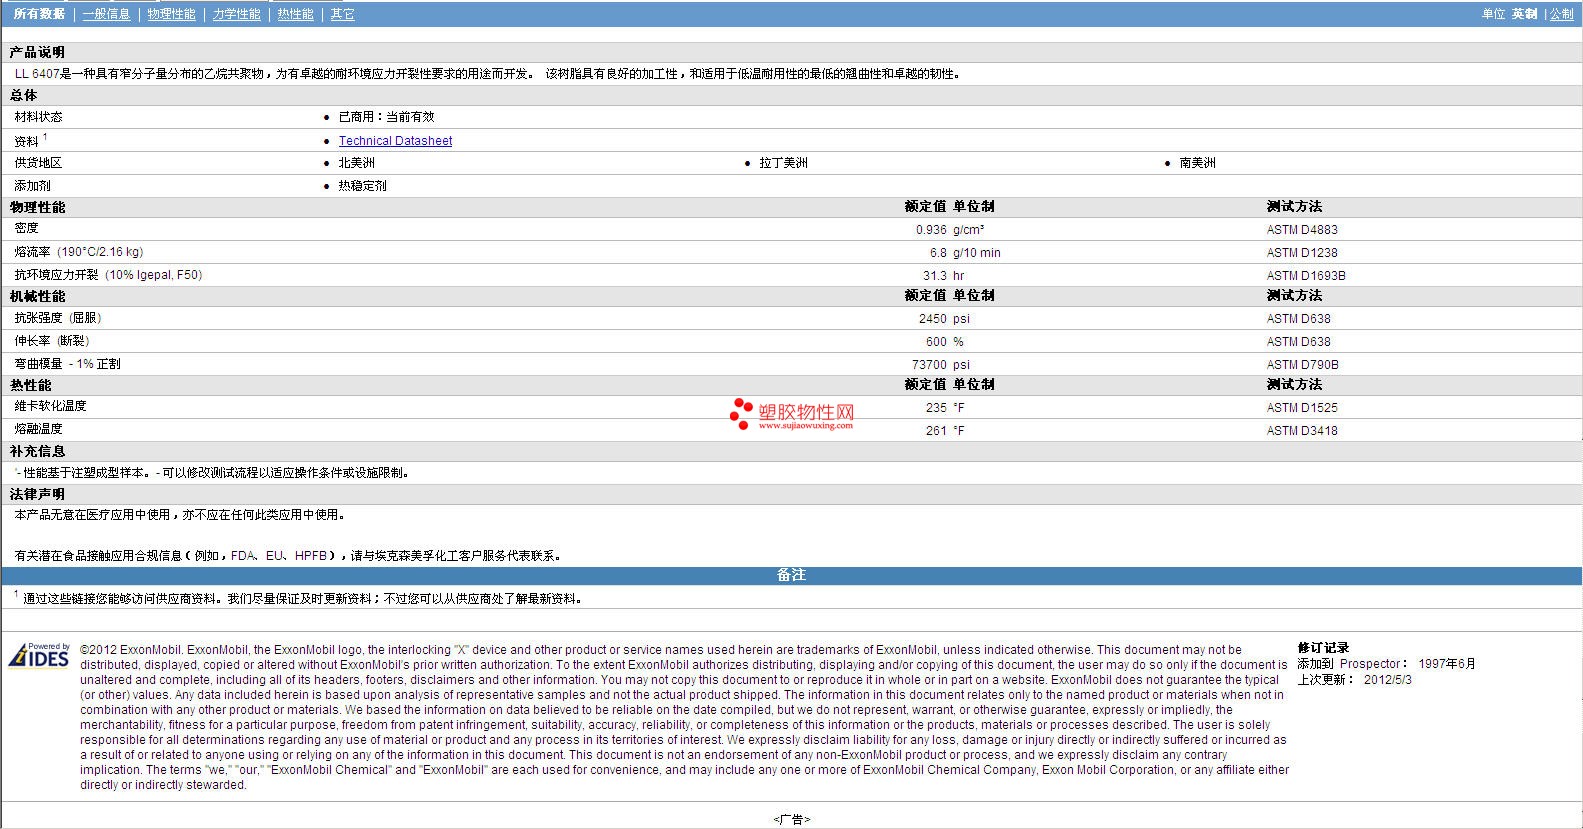Switch to the 力学性能 tab
Screen dimensions: 1583x829
pos(236,14)
